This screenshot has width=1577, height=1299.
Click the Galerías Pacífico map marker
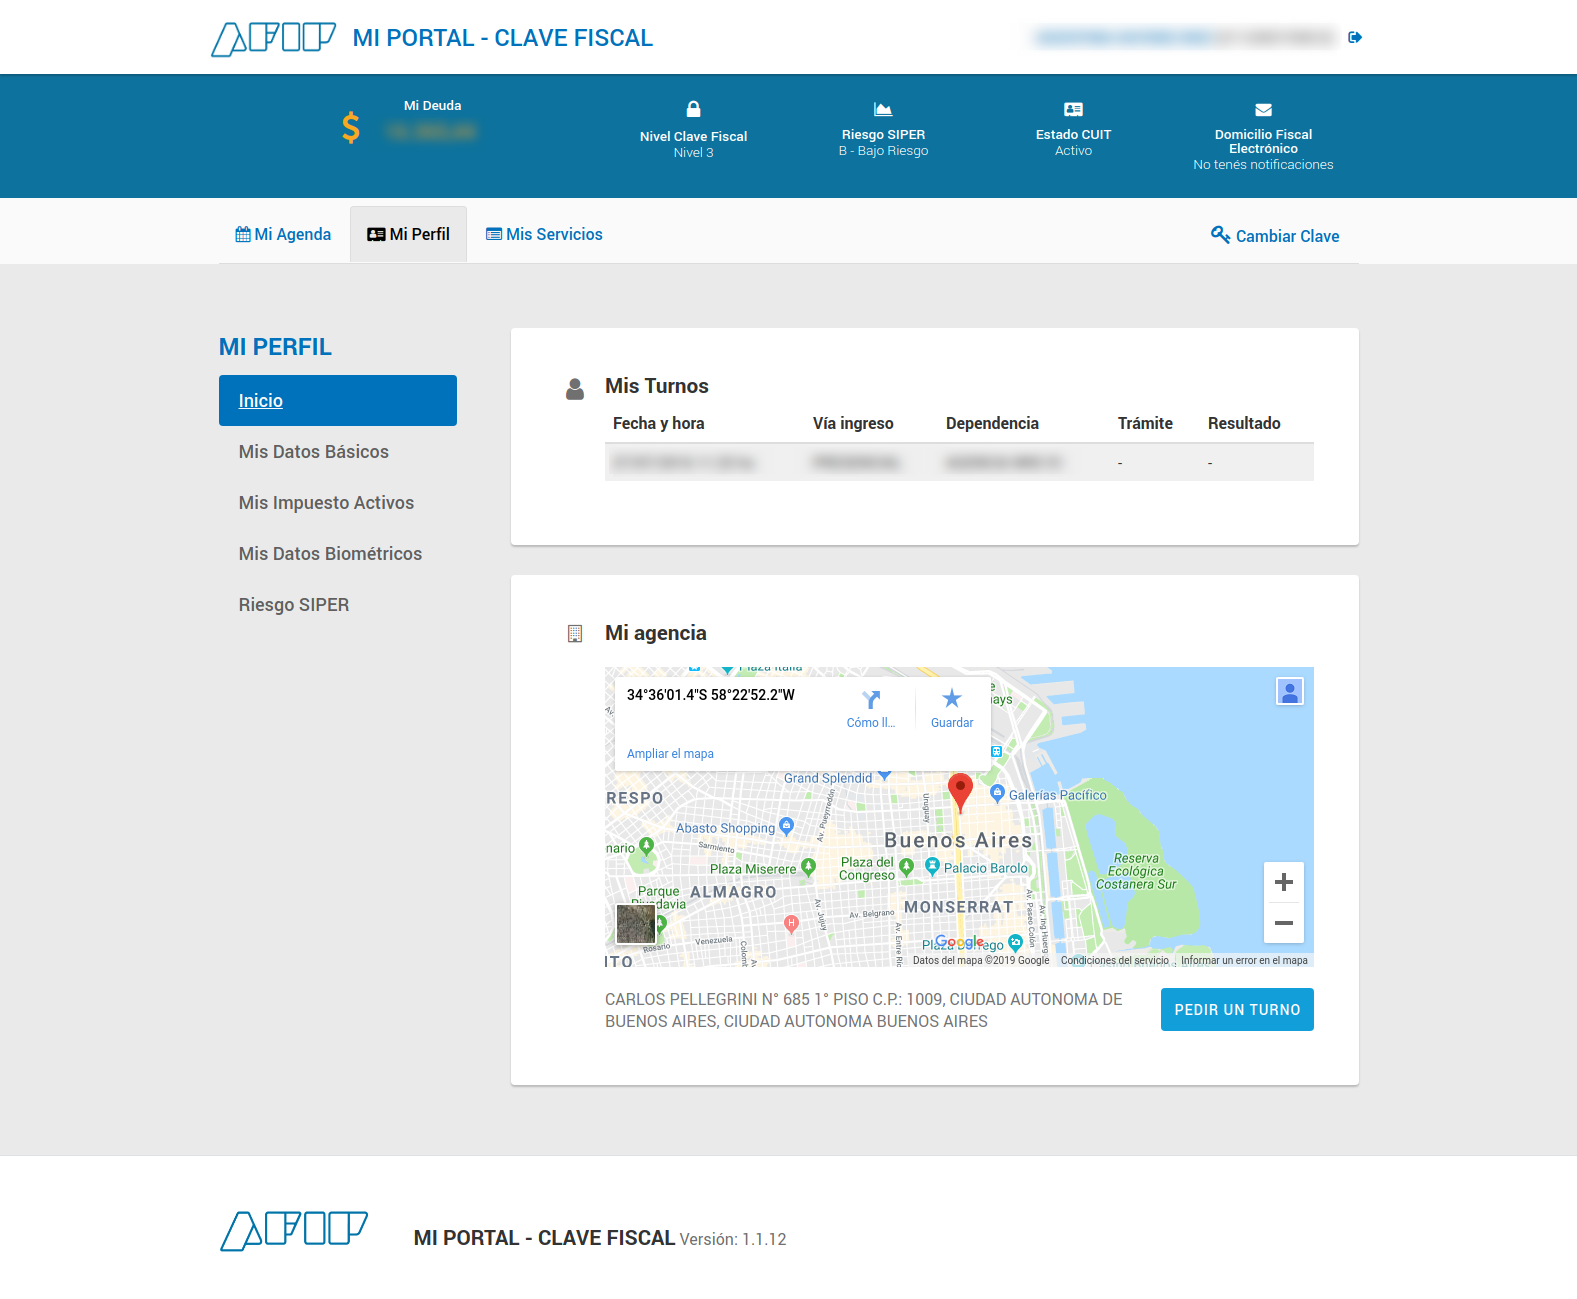(997, 793)
